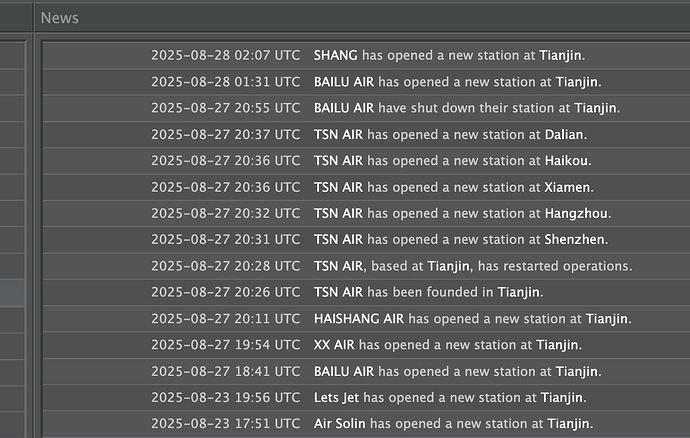
Task: Open the Haikou station link
Action: [x=567, y=160]
